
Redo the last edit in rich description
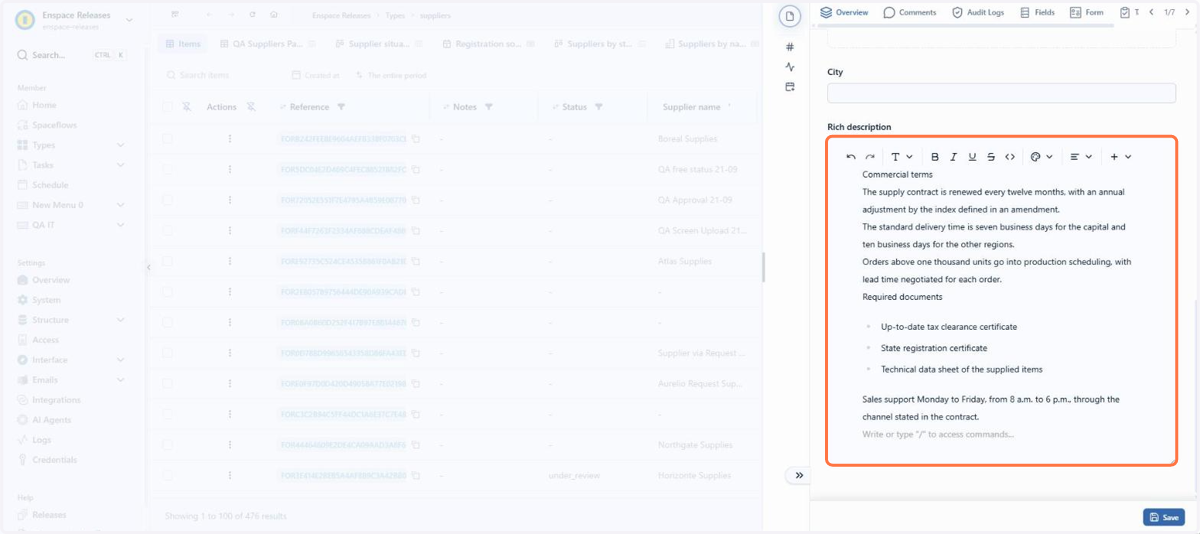point(870,157)
